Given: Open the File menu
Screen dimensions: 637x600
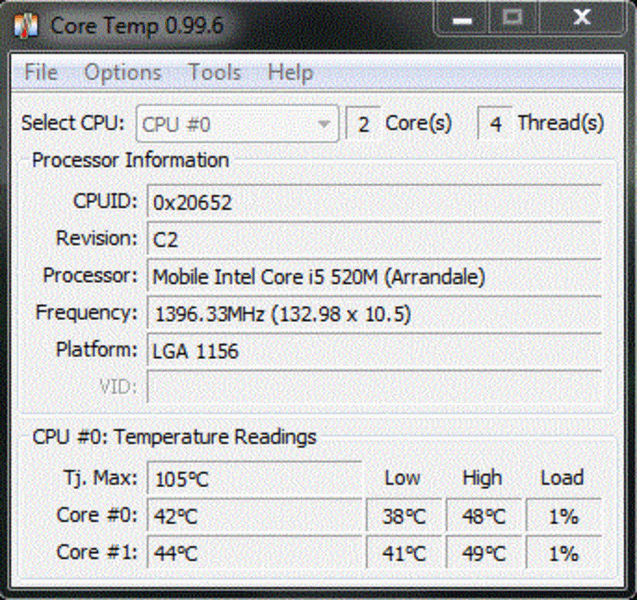Looking at the screenshot, I should 41,73.
